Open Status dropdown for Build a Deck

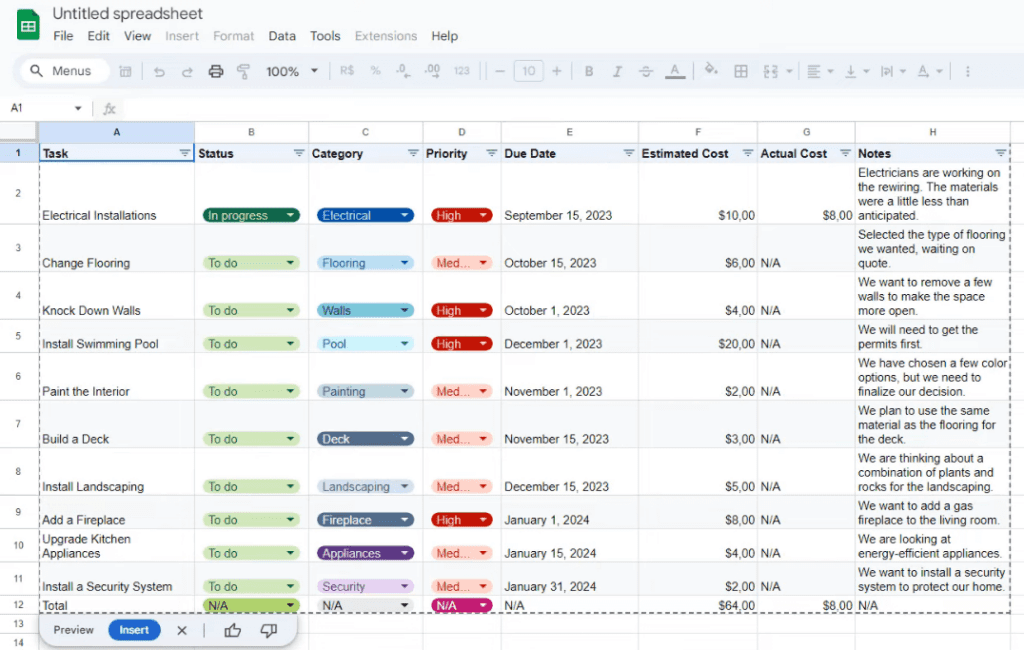pos(251,439)
